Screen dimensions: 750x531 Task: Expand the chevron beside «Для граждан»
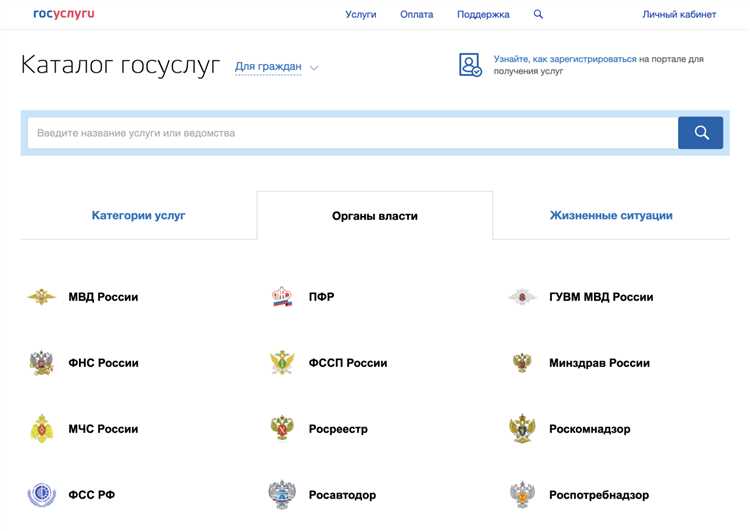(x=314, y=68)
